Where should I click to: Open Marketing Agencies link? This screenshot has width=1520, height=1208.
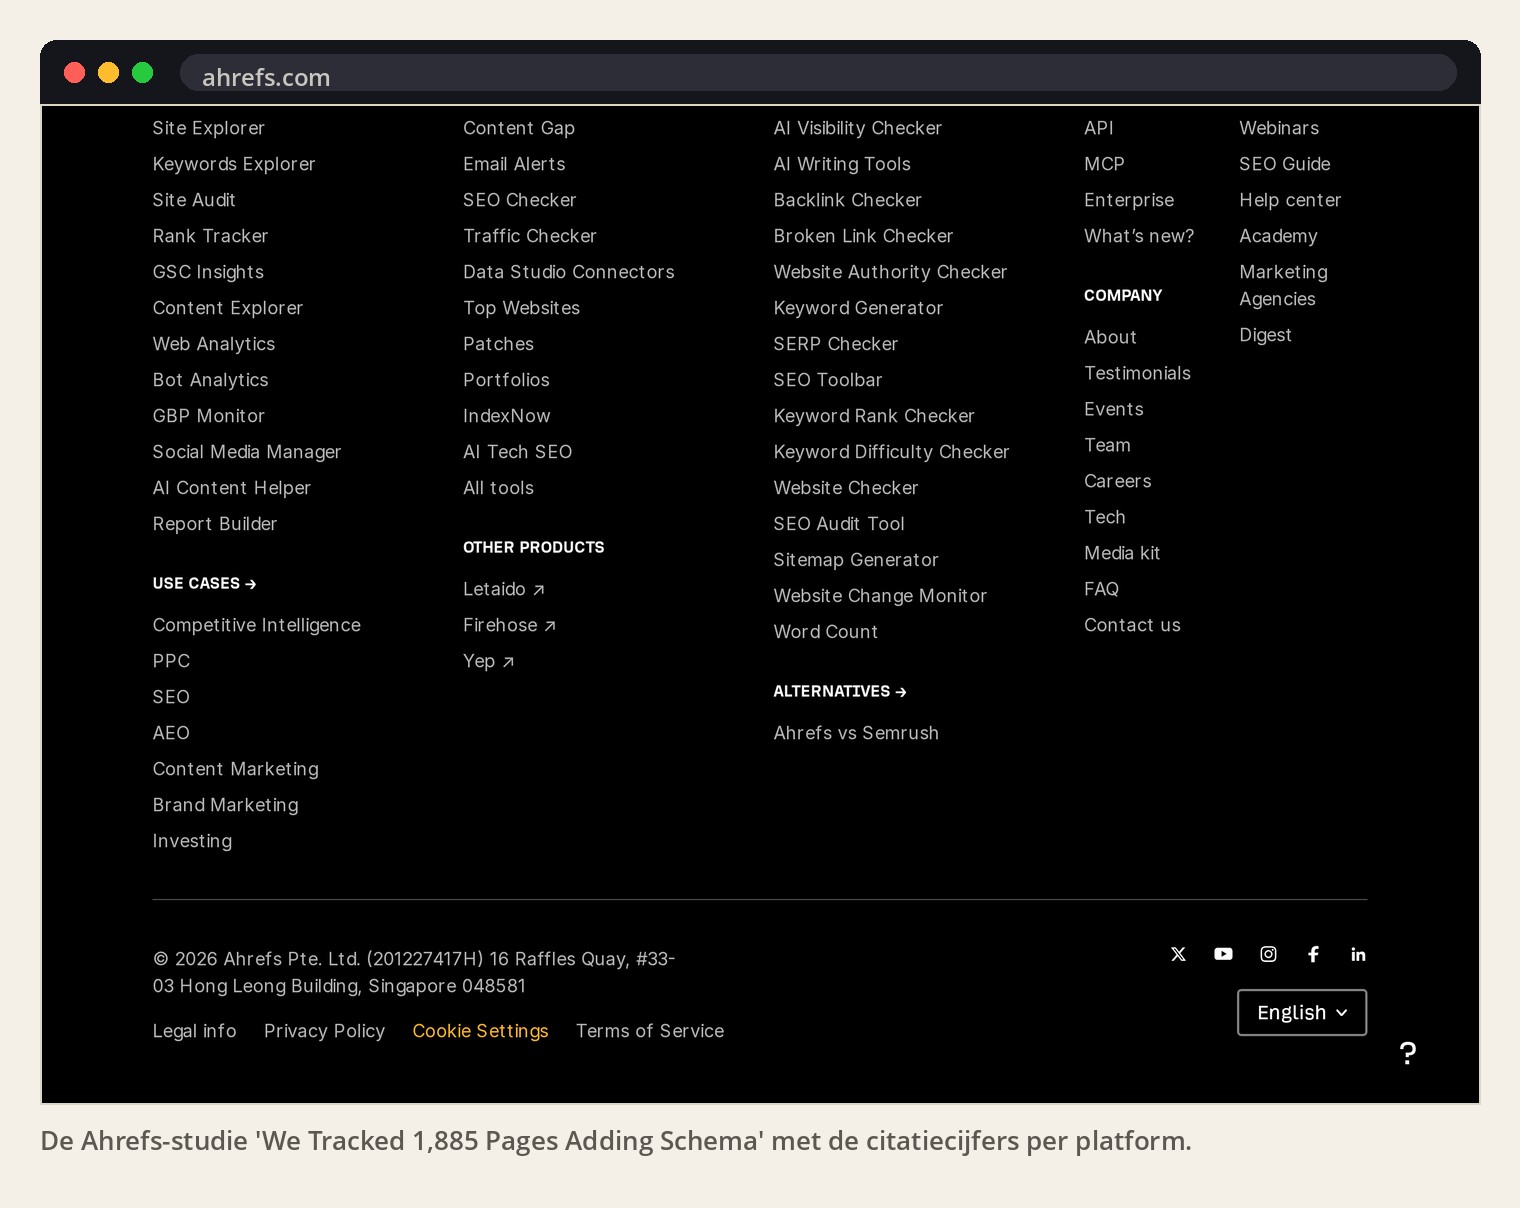[1284, 285]
